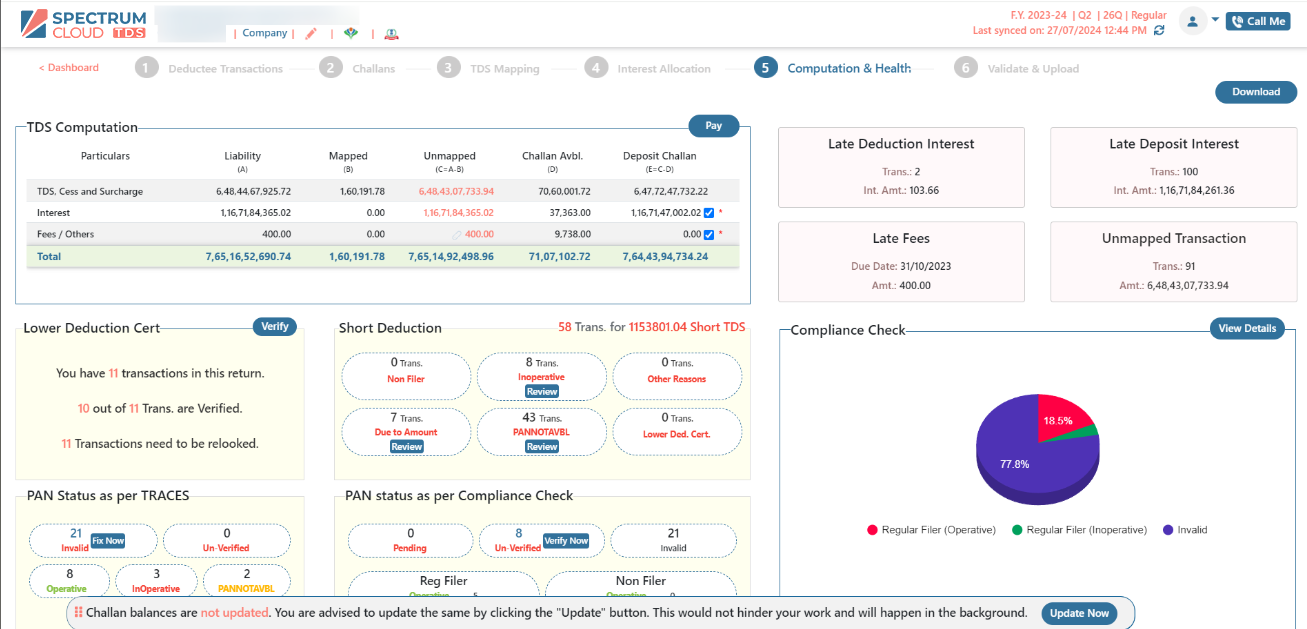Image resolution: width=1307 pixels, height=629 pixels.
Task: Click the refresh sync icon beside last synced time
Action: (1159, 31)
